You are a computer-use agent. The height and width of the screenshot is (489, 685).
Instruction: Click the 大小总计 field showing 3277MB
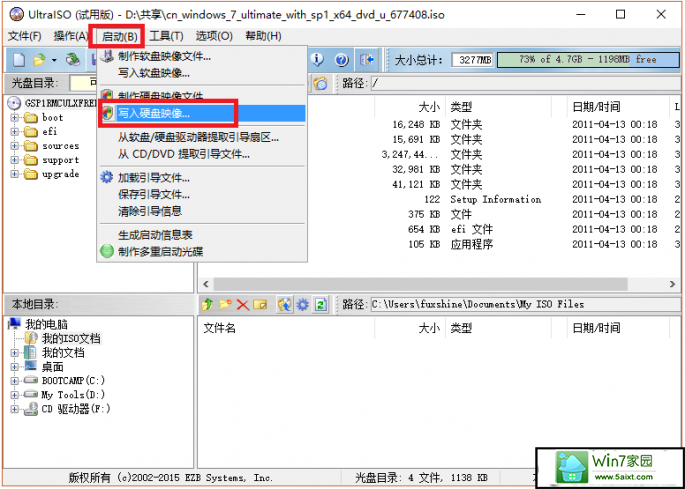(x=473, y=59)
